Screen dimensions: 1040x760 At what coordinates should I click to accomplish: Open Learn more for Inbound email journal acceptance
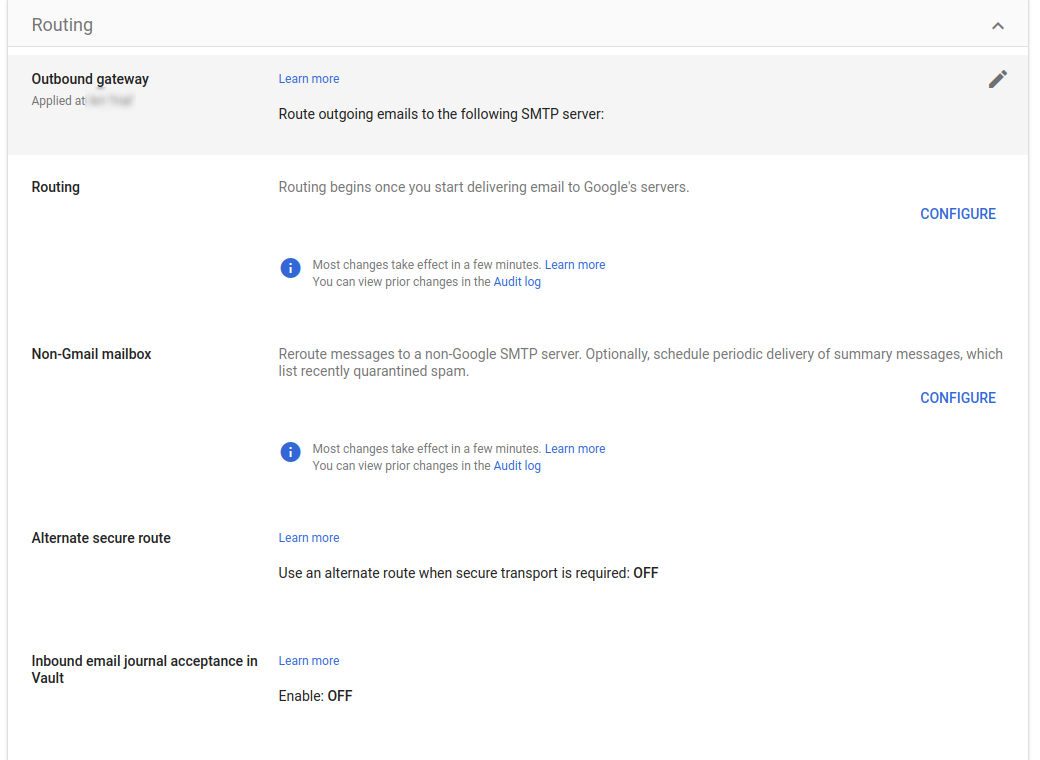pyautogui.click(x=308, y=660)
